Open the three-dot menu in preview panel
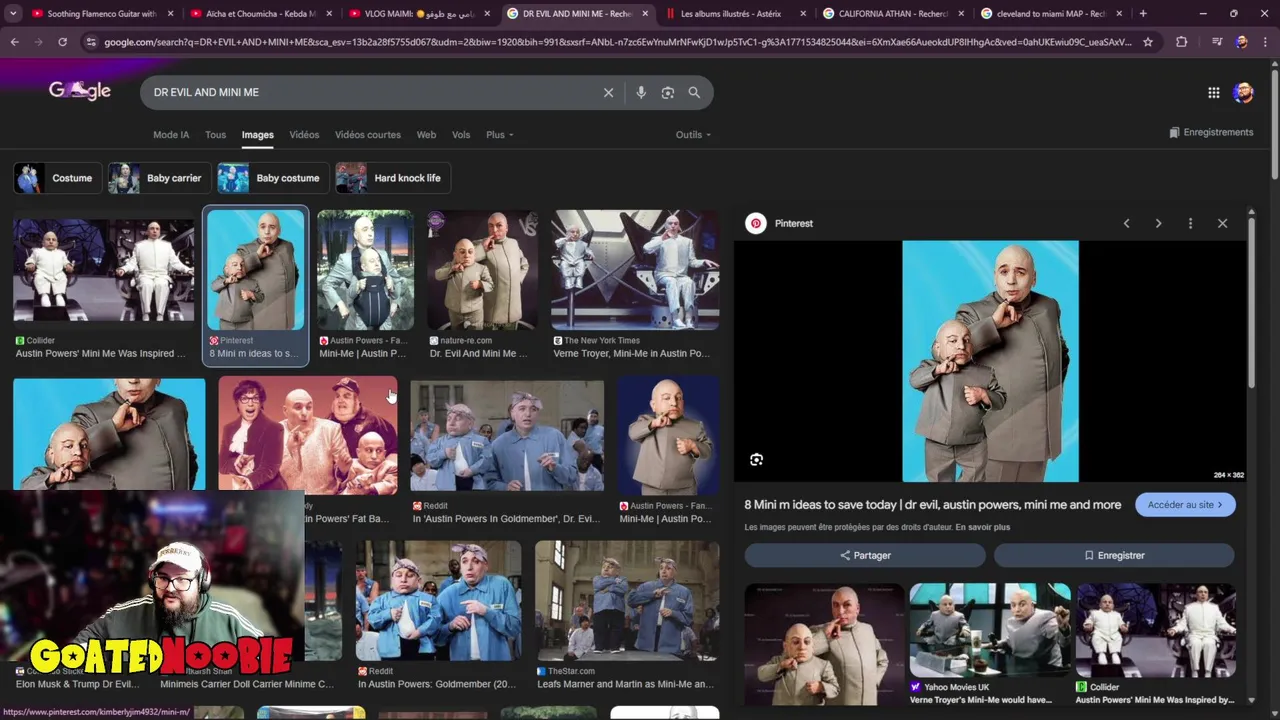 pyautogui.click(x=1190, y=223)
